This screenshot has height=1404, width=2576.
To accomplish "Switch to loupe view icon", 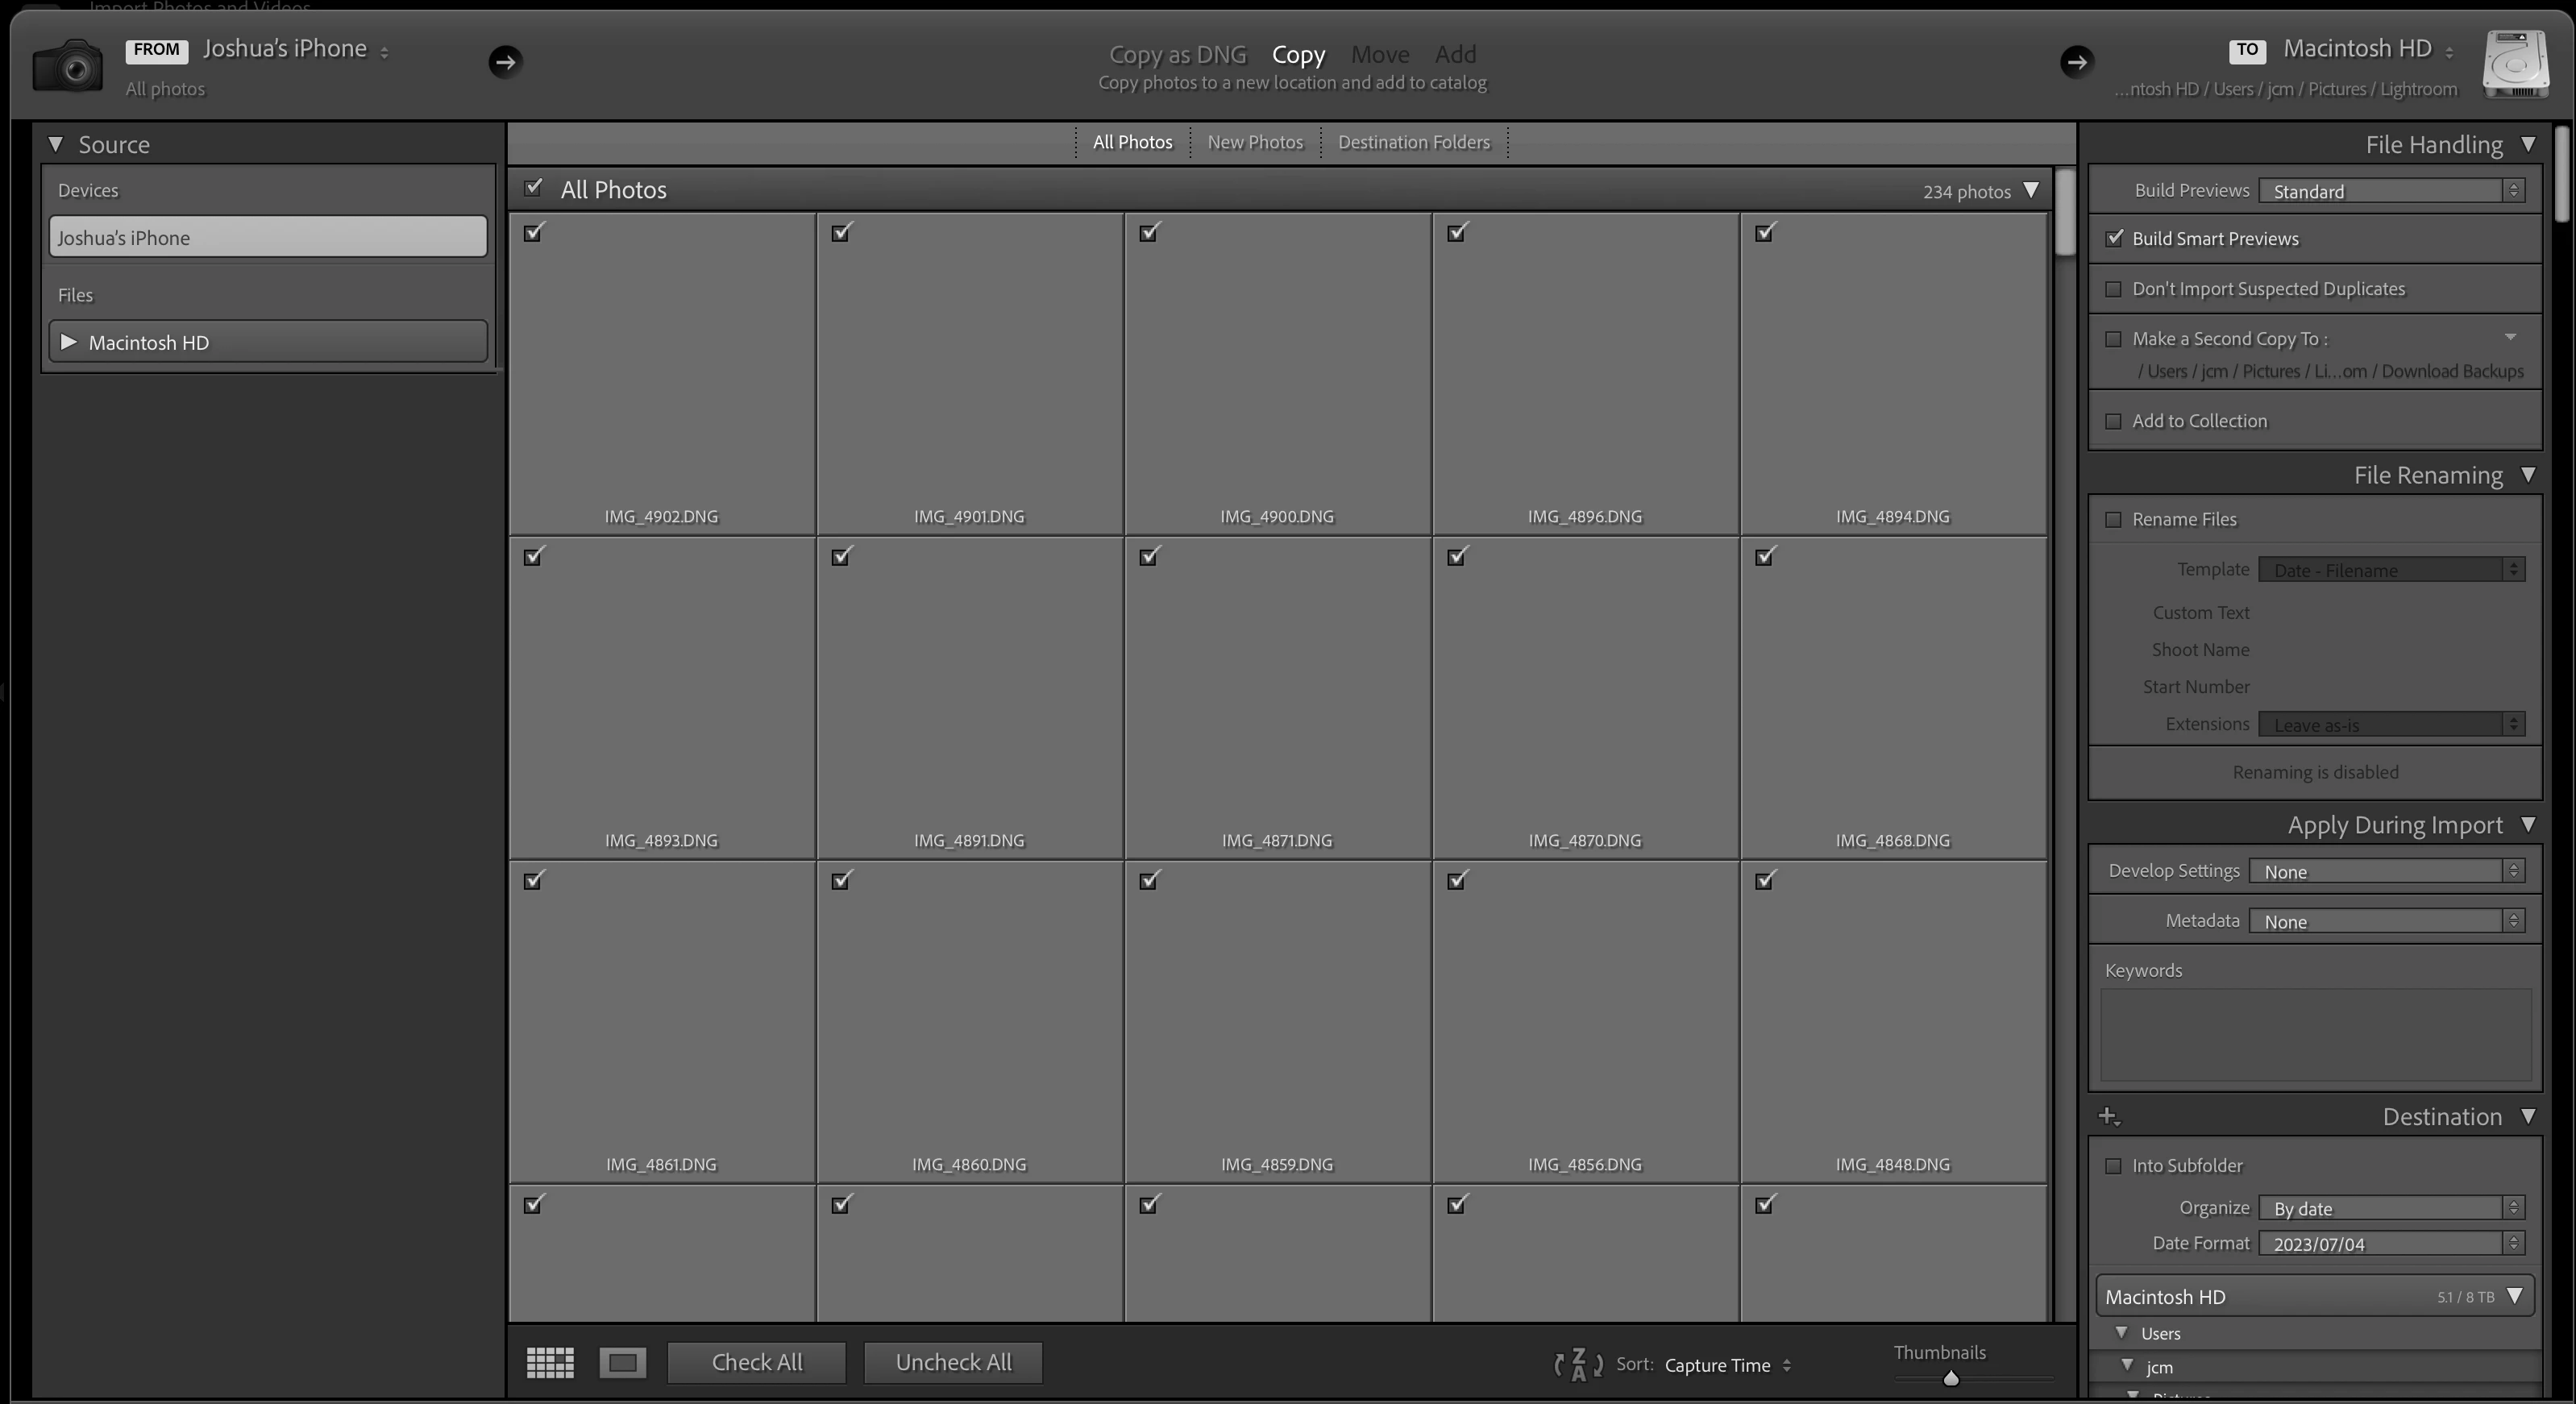I will click(622, 1362).
